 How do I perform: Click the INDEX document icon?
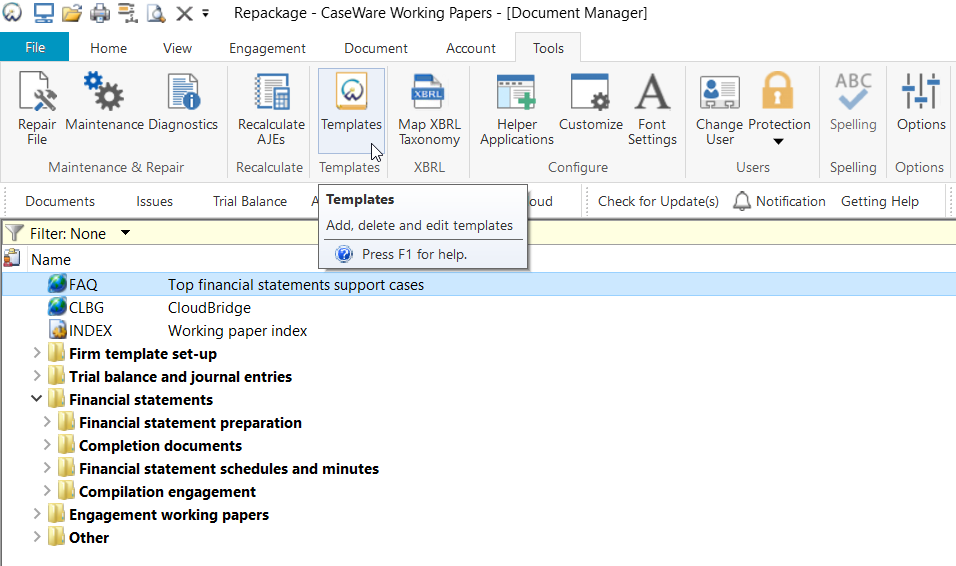point(57,330)
